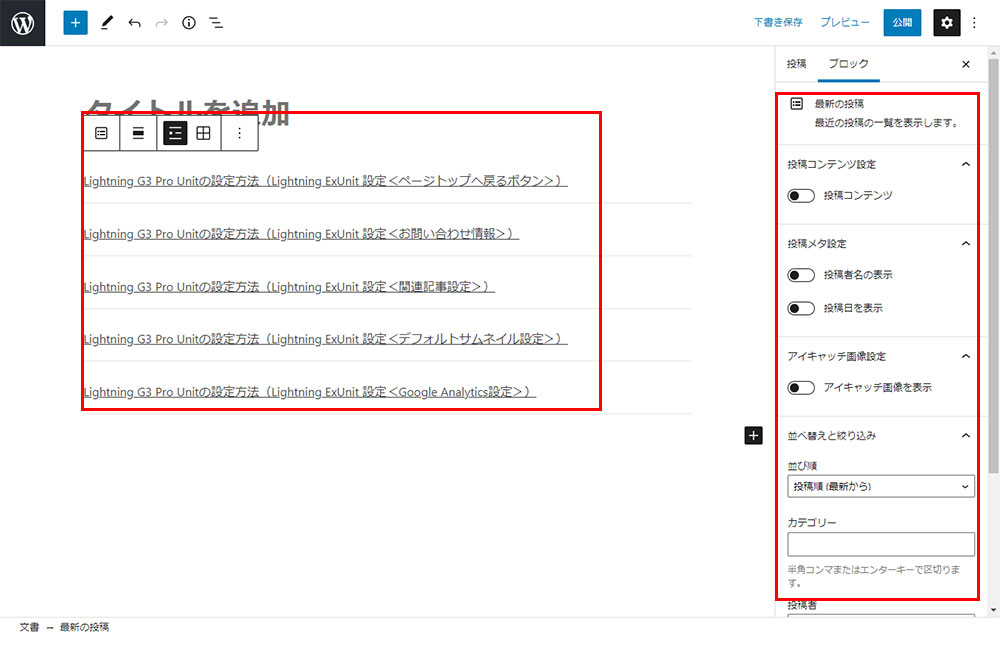Image resolution: width=1000 pixels, height=660 pixels.
Task: Collapse the 投稿メタ設定 section
Action: [965, 244]
